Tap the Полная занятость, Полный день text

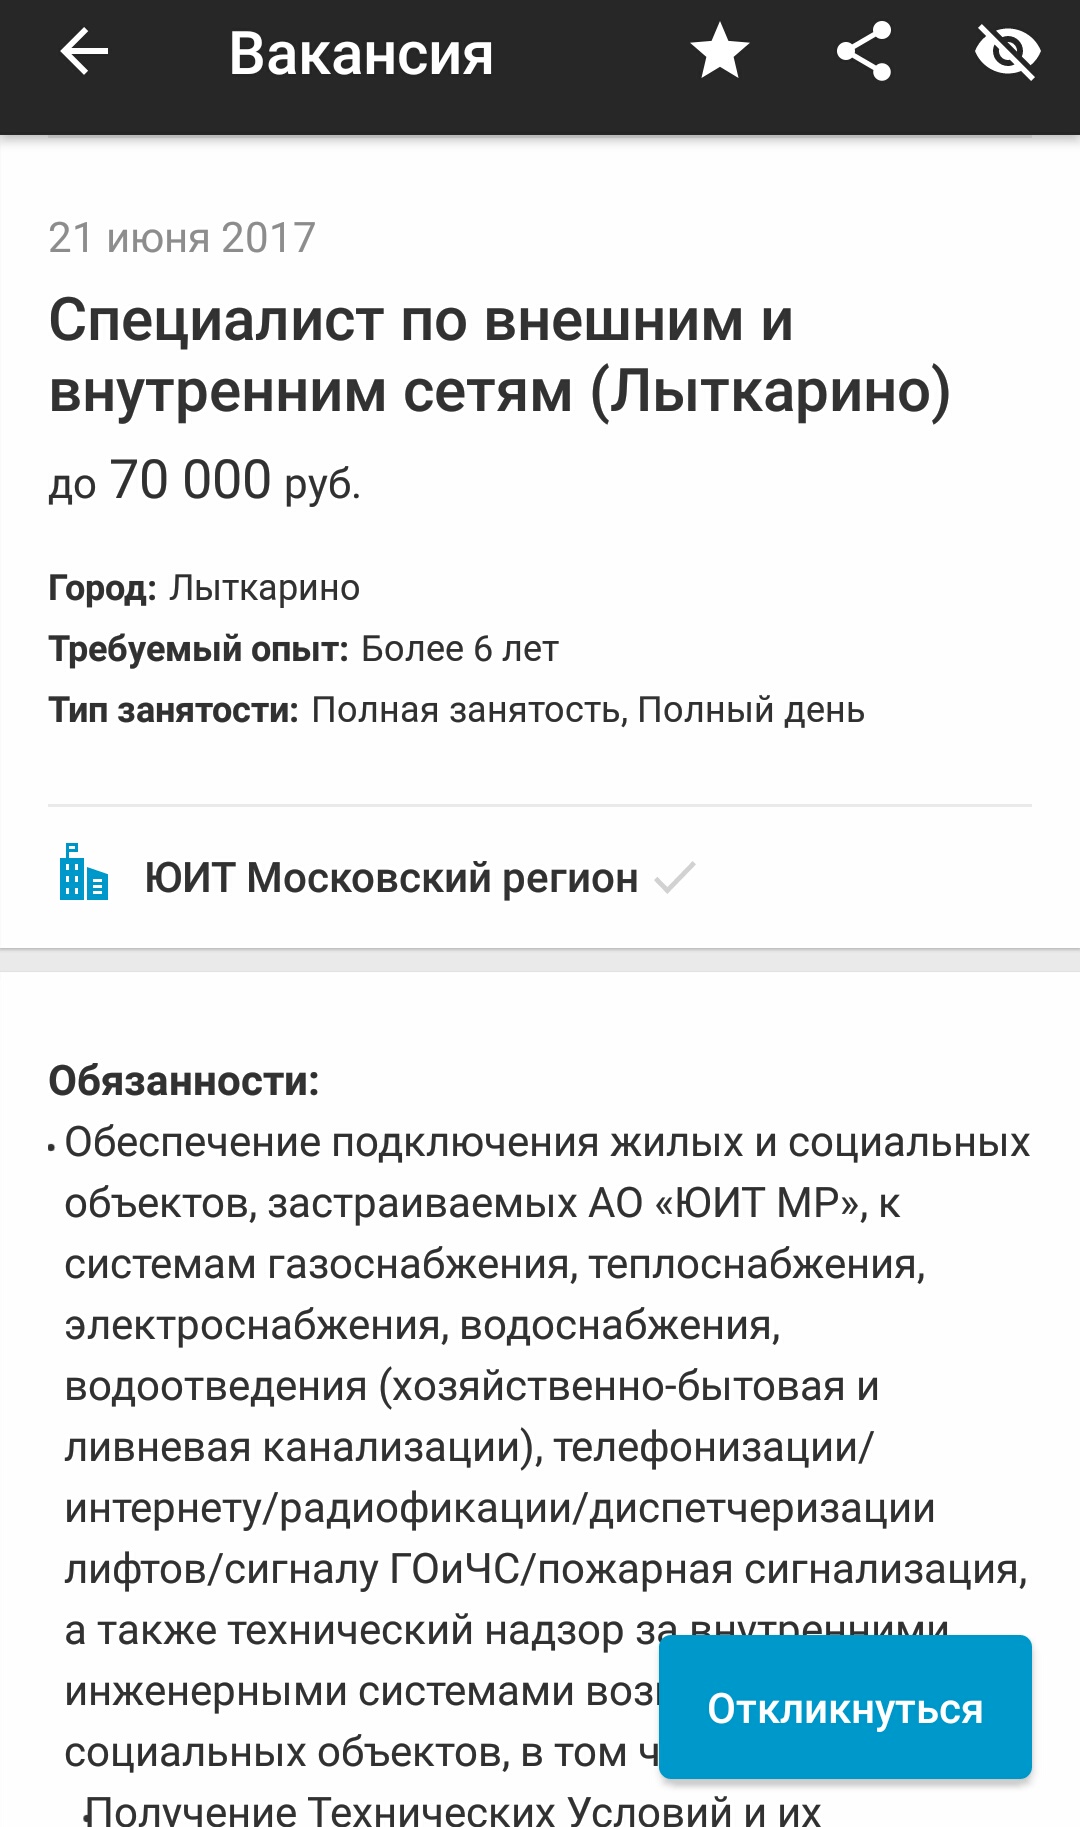pos(588,710)
